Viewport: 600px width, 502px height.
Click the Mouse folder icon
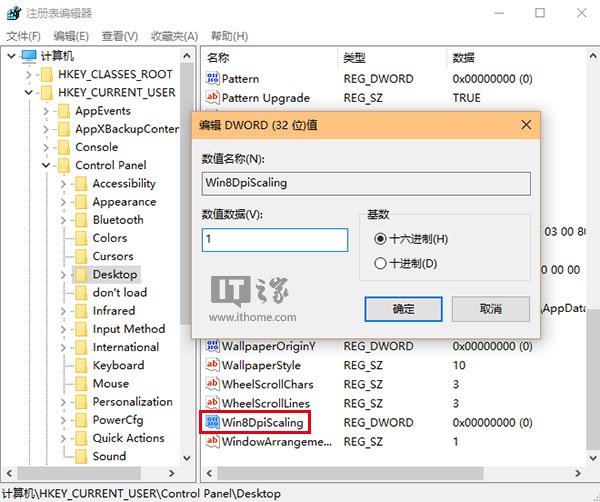(x=81, y=383)
